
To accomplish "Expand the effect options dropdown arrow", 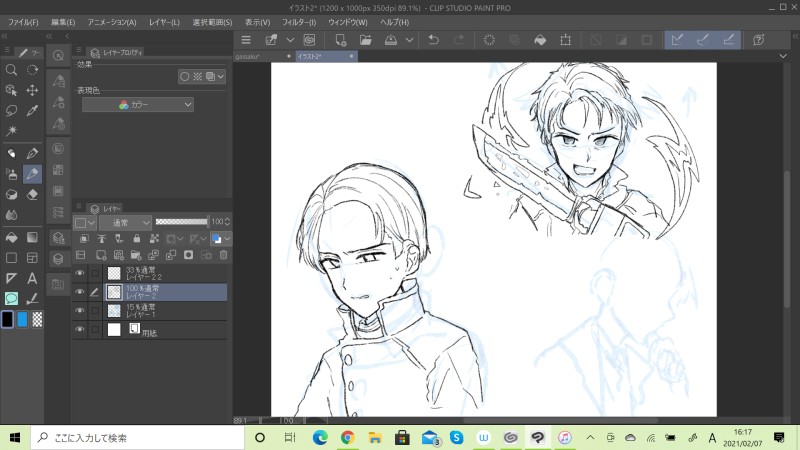I will pos(220,77).
